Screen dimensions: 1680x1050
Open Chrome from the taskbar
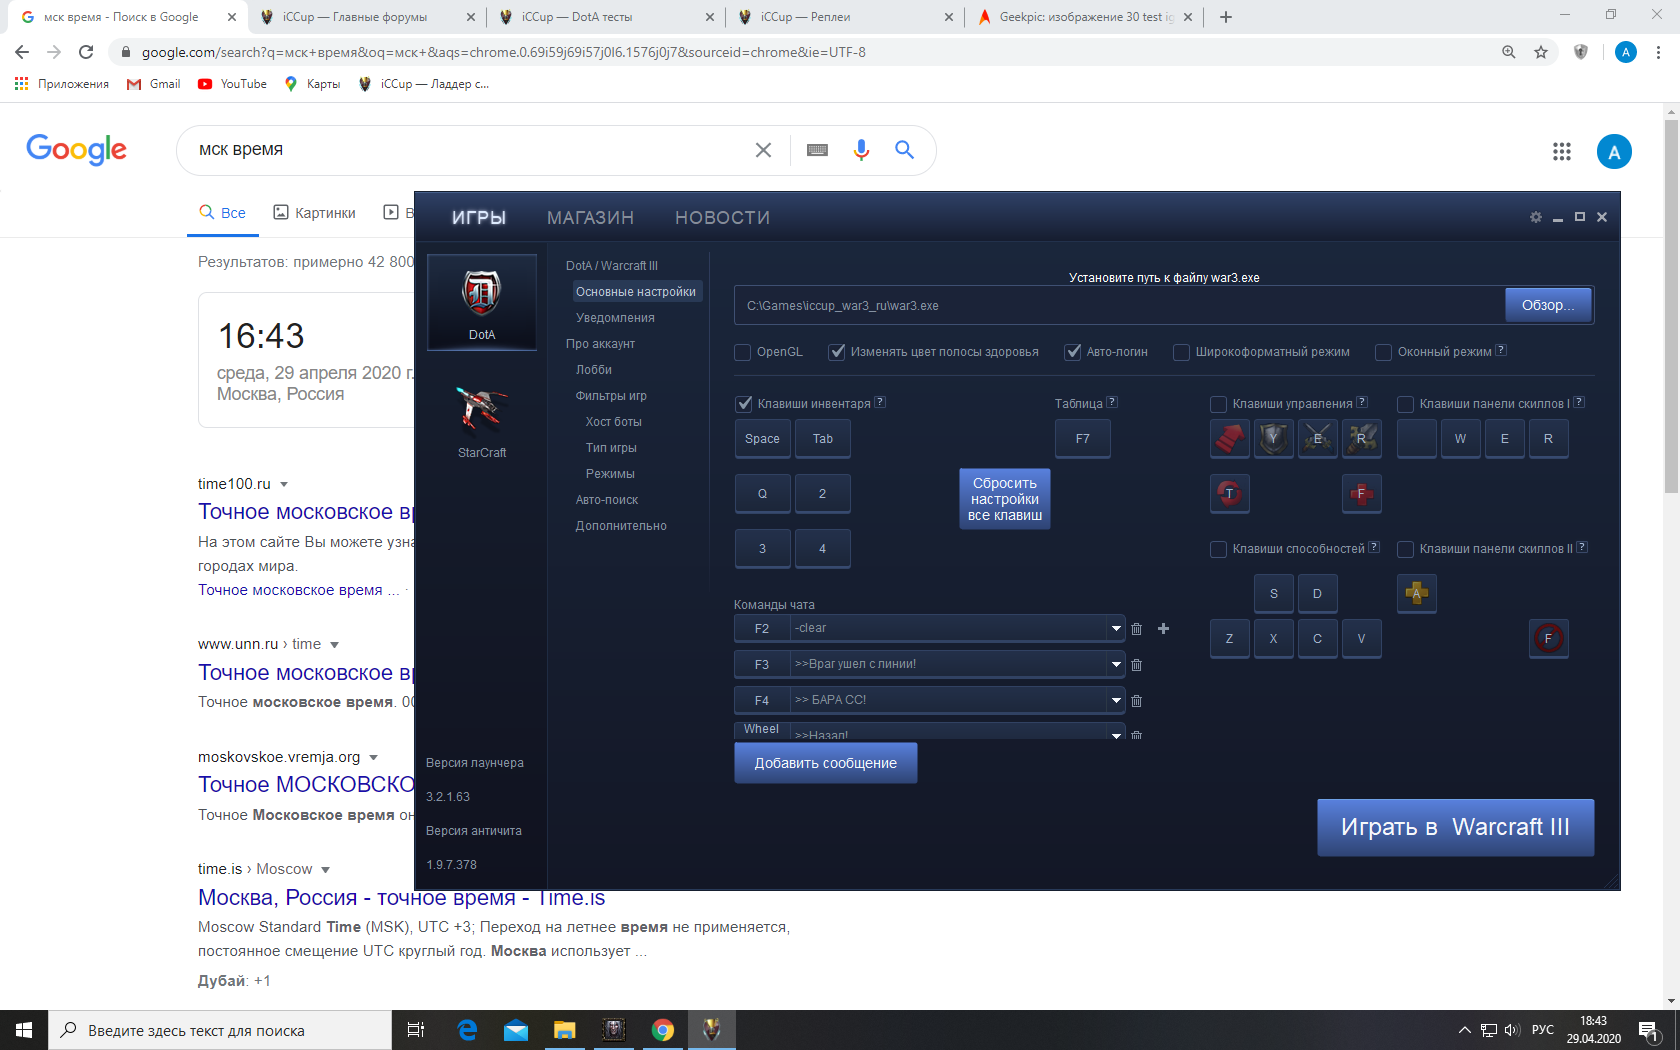tap(662, 1030)
